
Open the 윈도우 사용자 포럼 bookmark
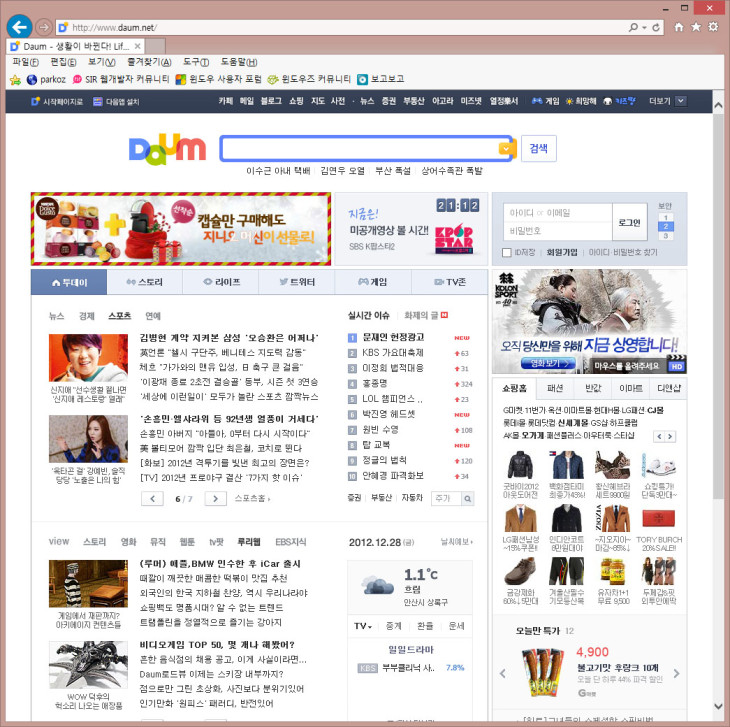(x=218, y=80)
